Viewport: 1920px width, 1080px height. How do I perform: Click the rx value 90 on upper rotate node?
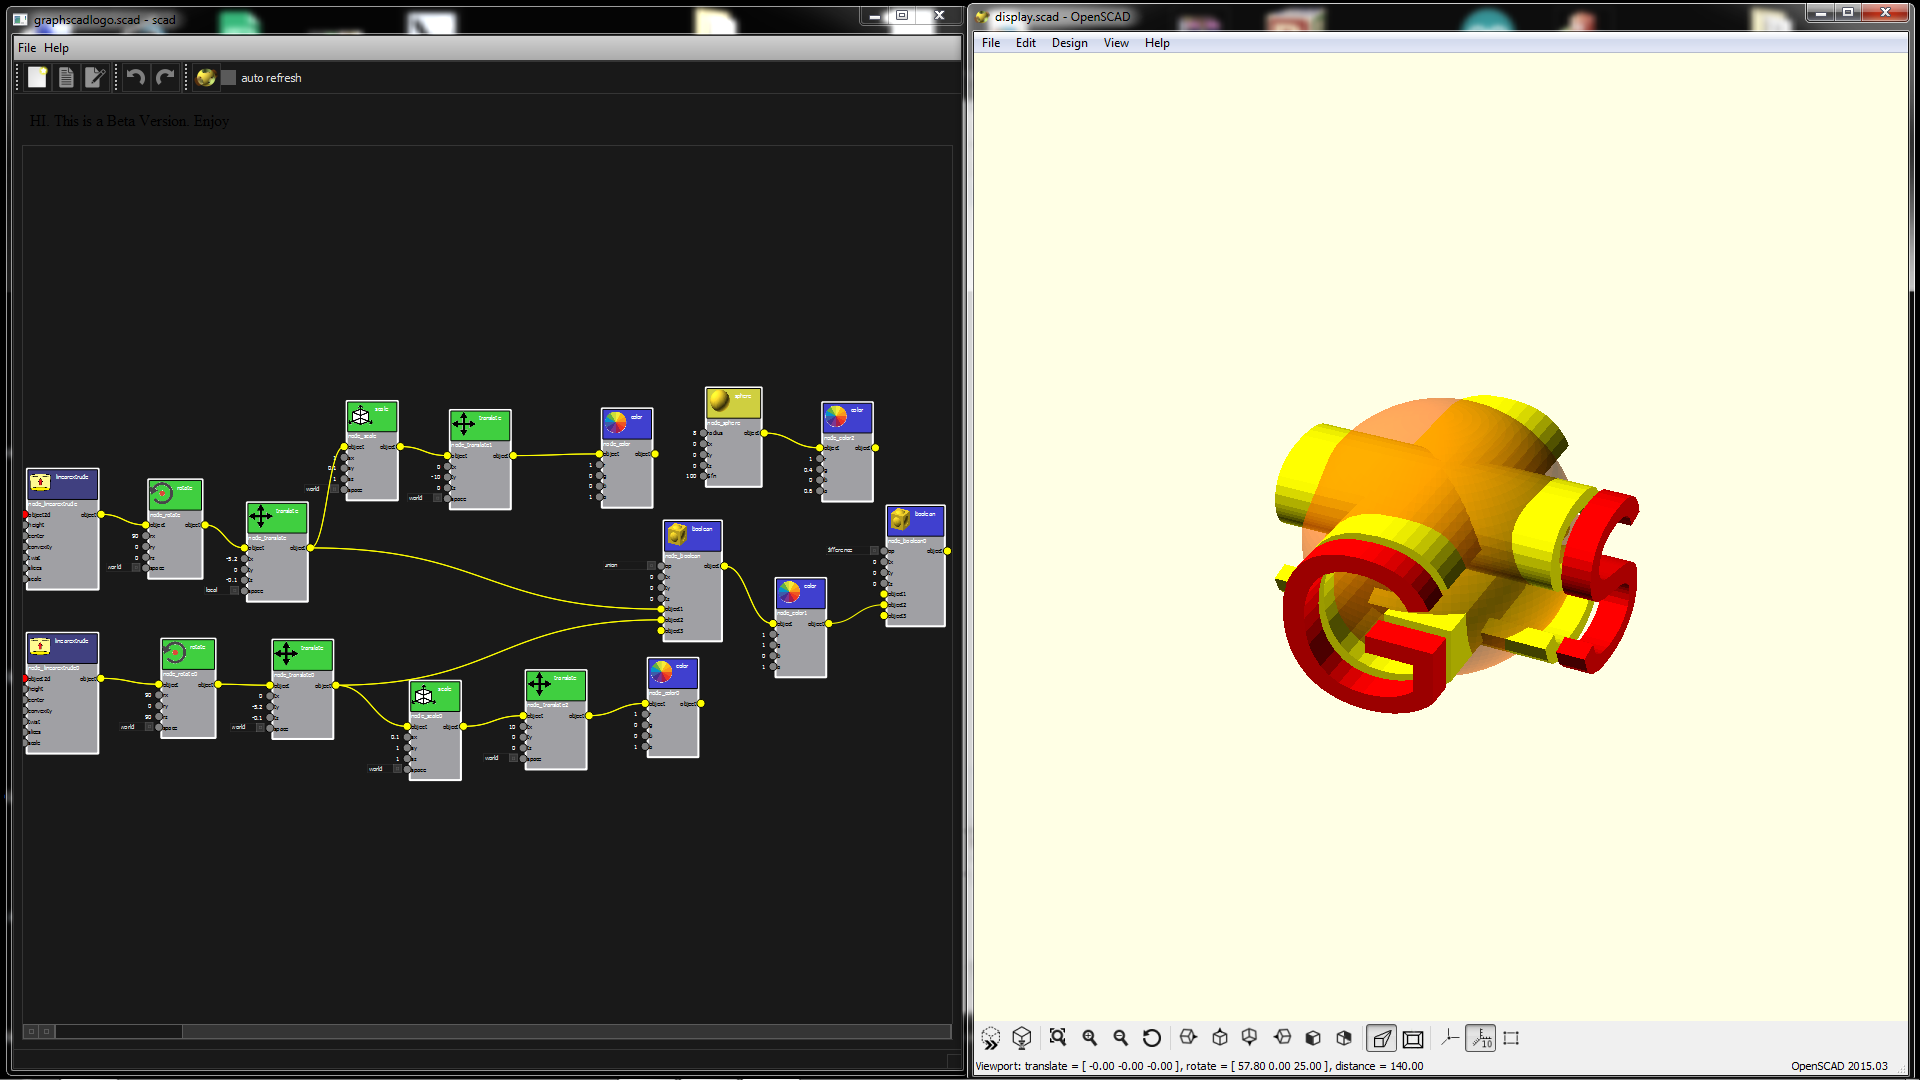[x=135, y=536]
